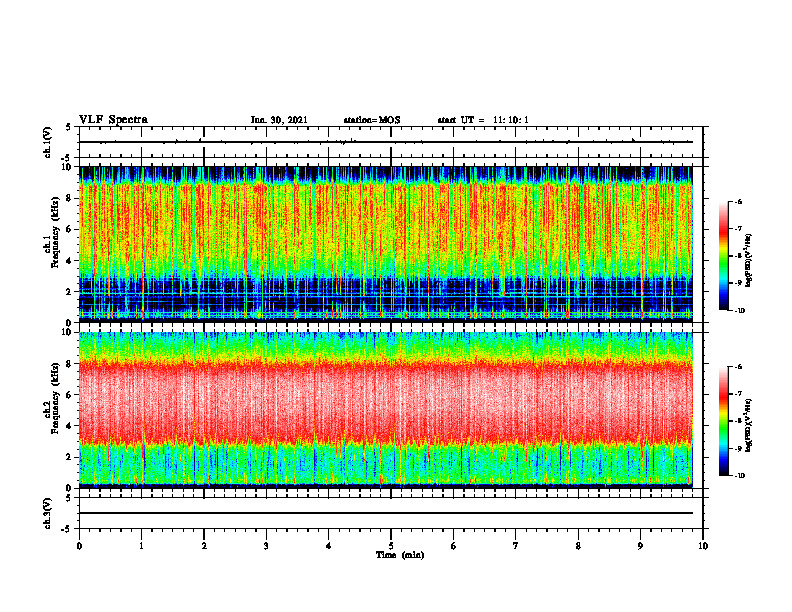
Task: Click the ch.2 spectrogram plot area
Action: (x=386, y=410)
